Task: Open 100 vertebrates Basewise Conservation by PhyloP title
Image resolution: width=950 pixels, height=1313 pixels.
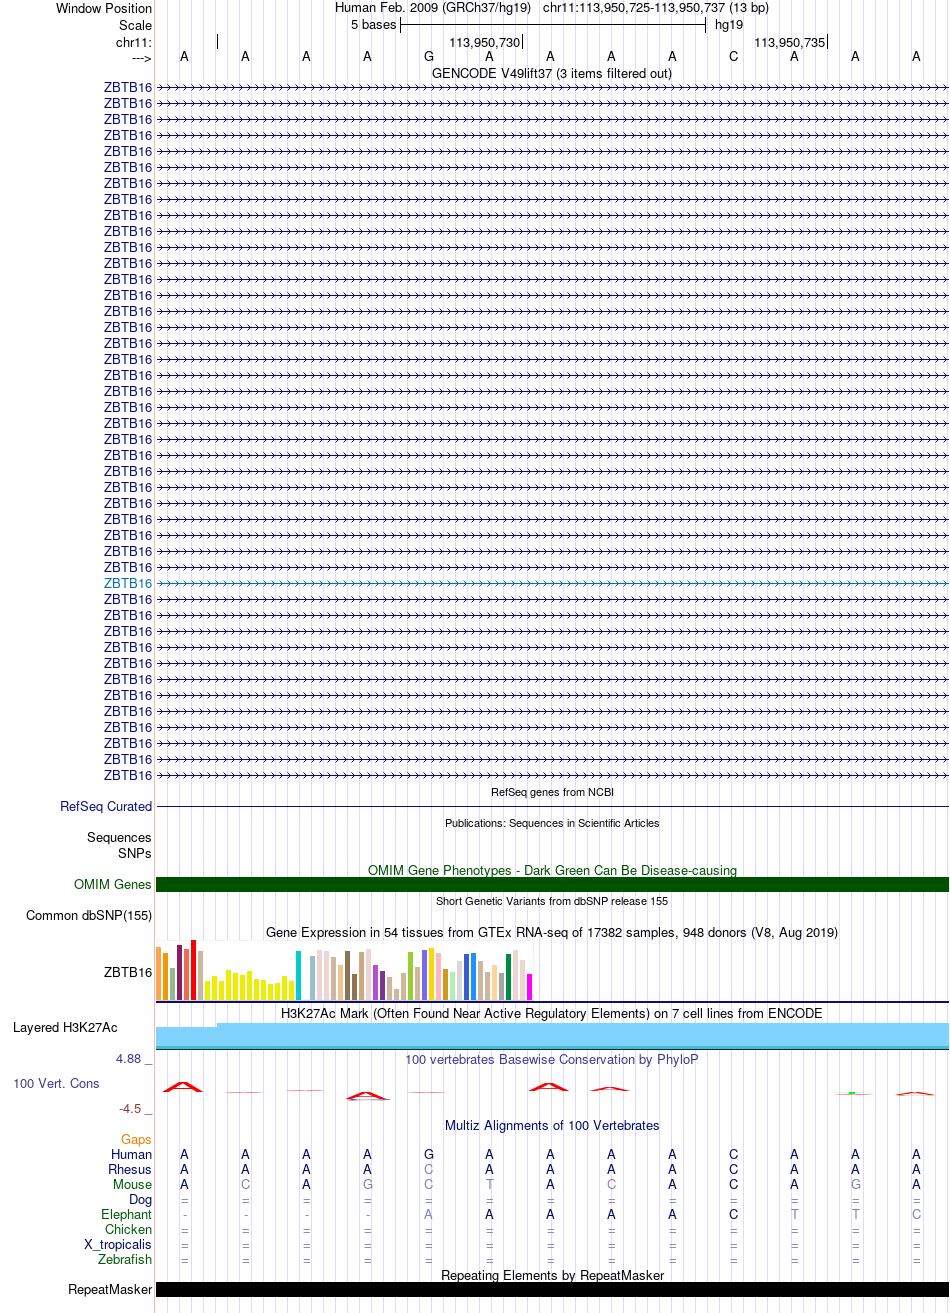Action: (x=552, y=1059)
